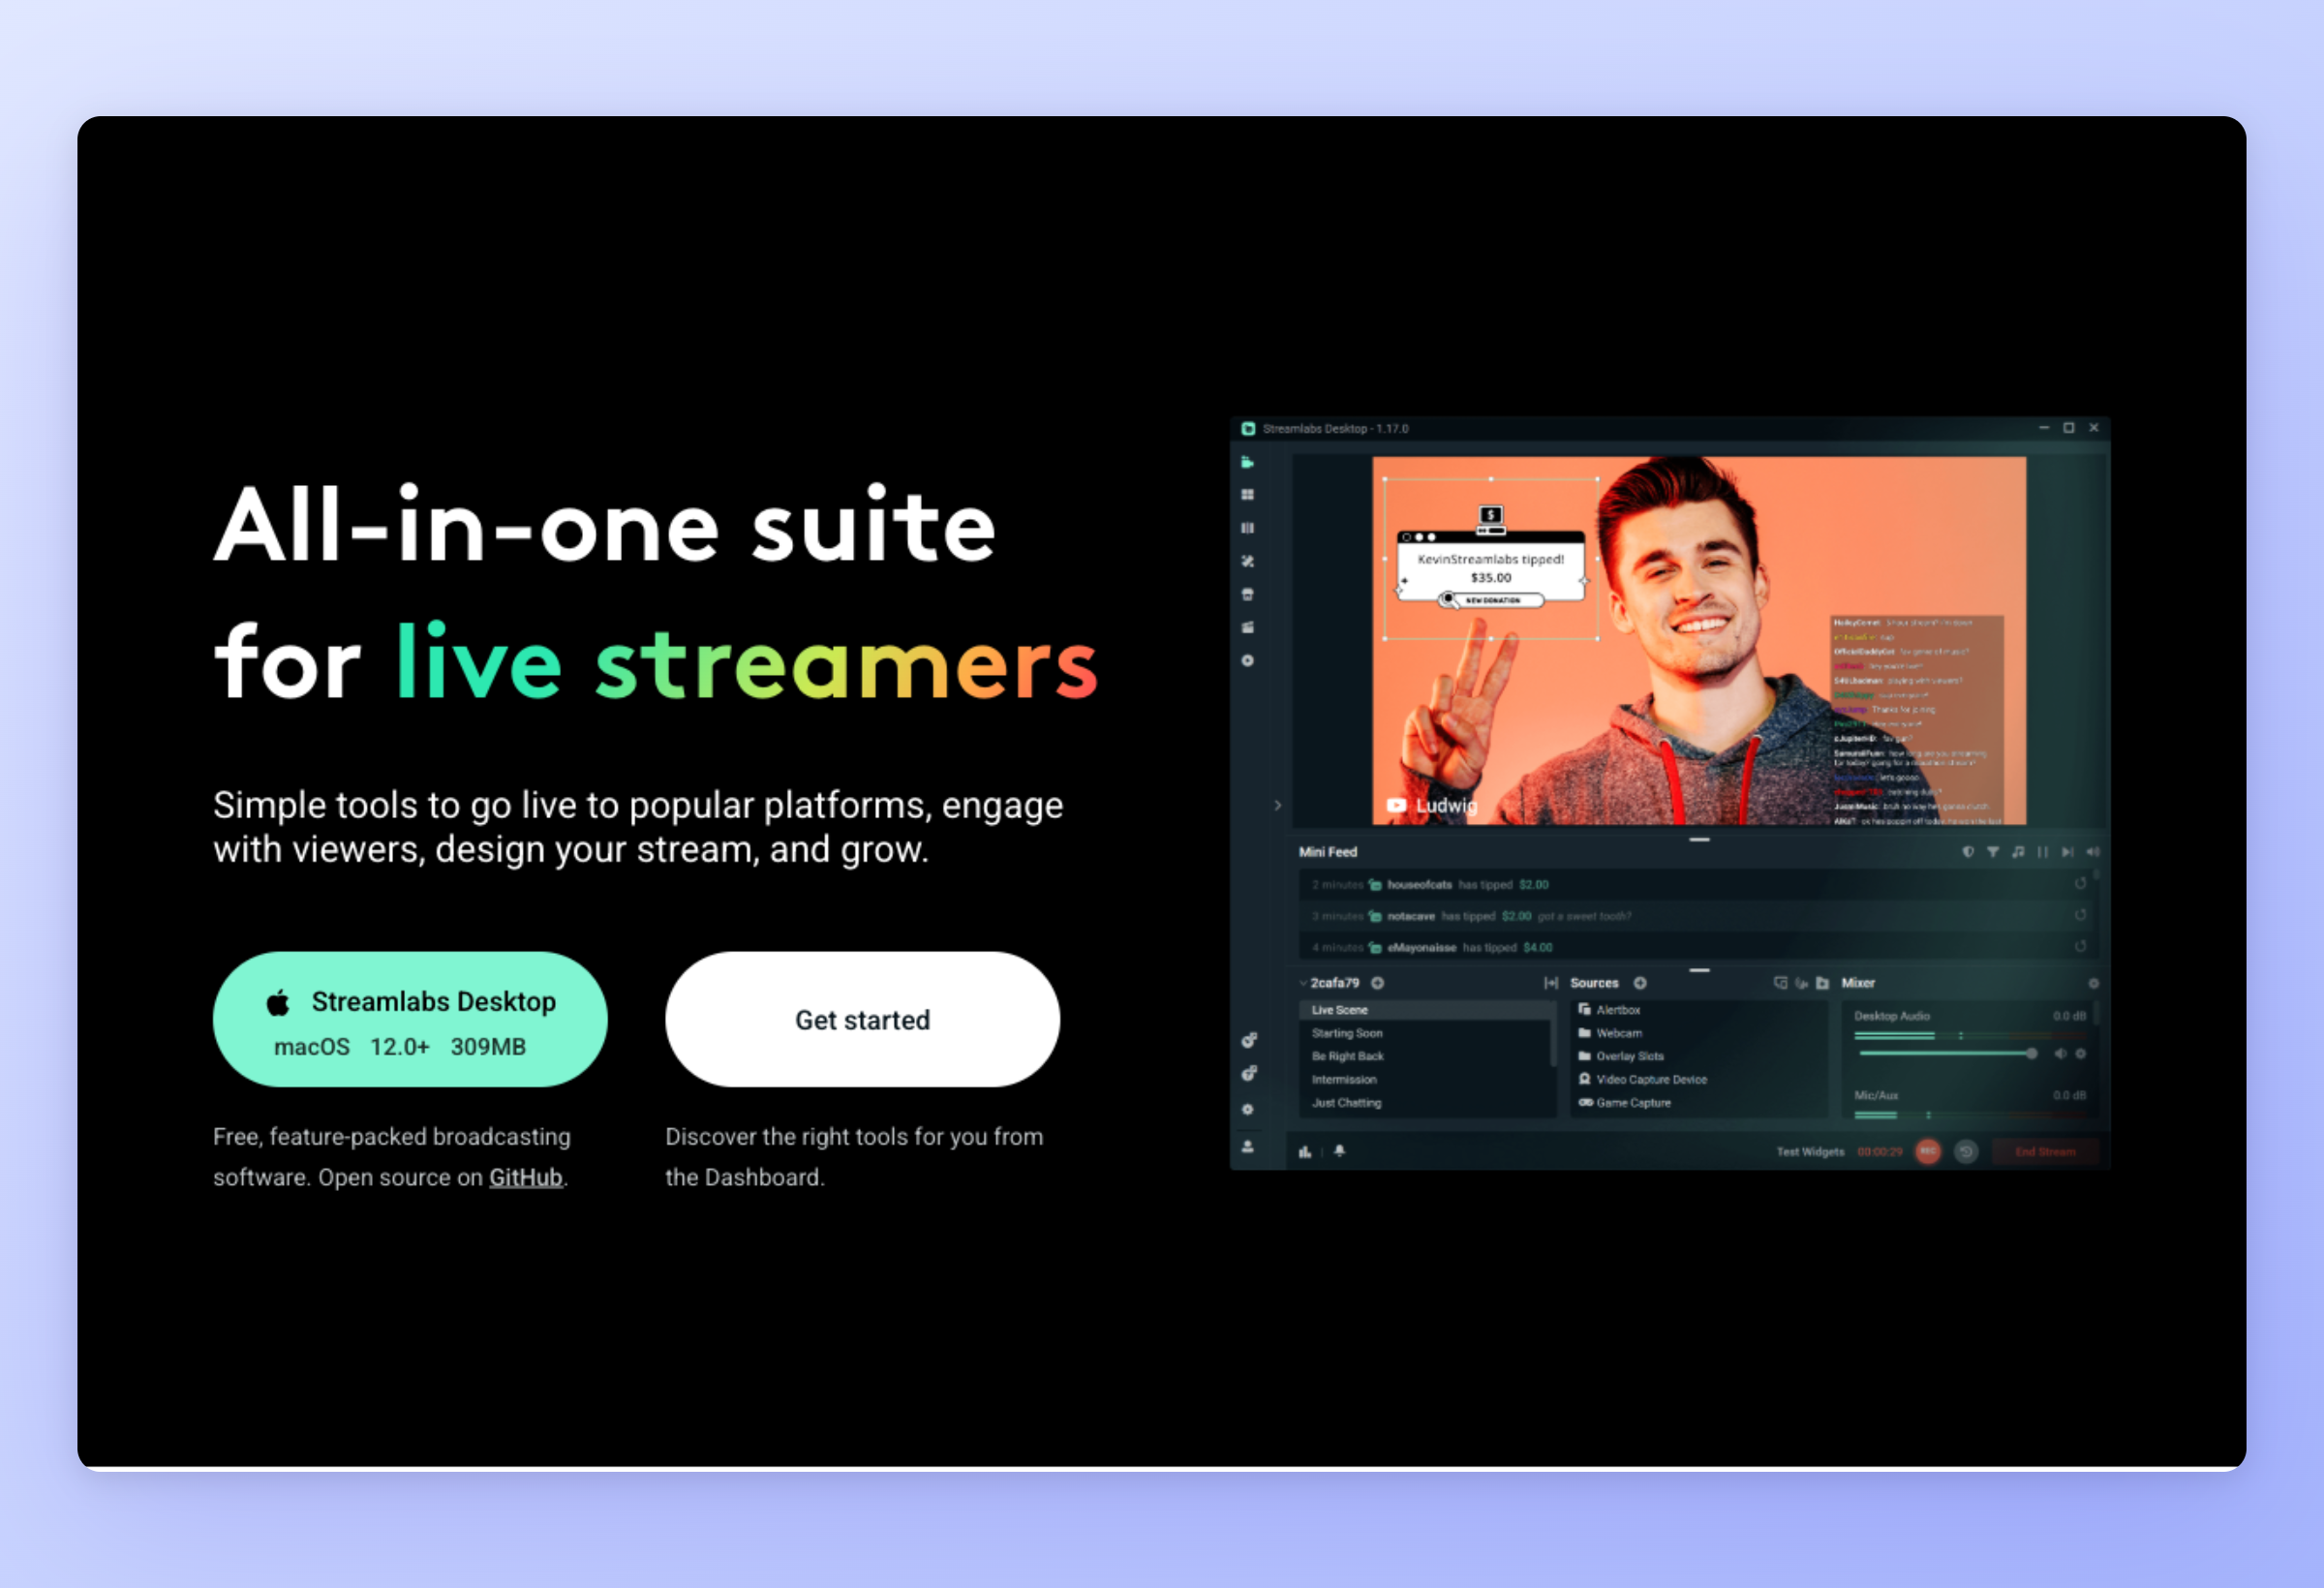This screenshot has width=2324, height=1588.
Task: Mute the Desktop Audio channel in the Mixer
Action: [2060, 1054]
